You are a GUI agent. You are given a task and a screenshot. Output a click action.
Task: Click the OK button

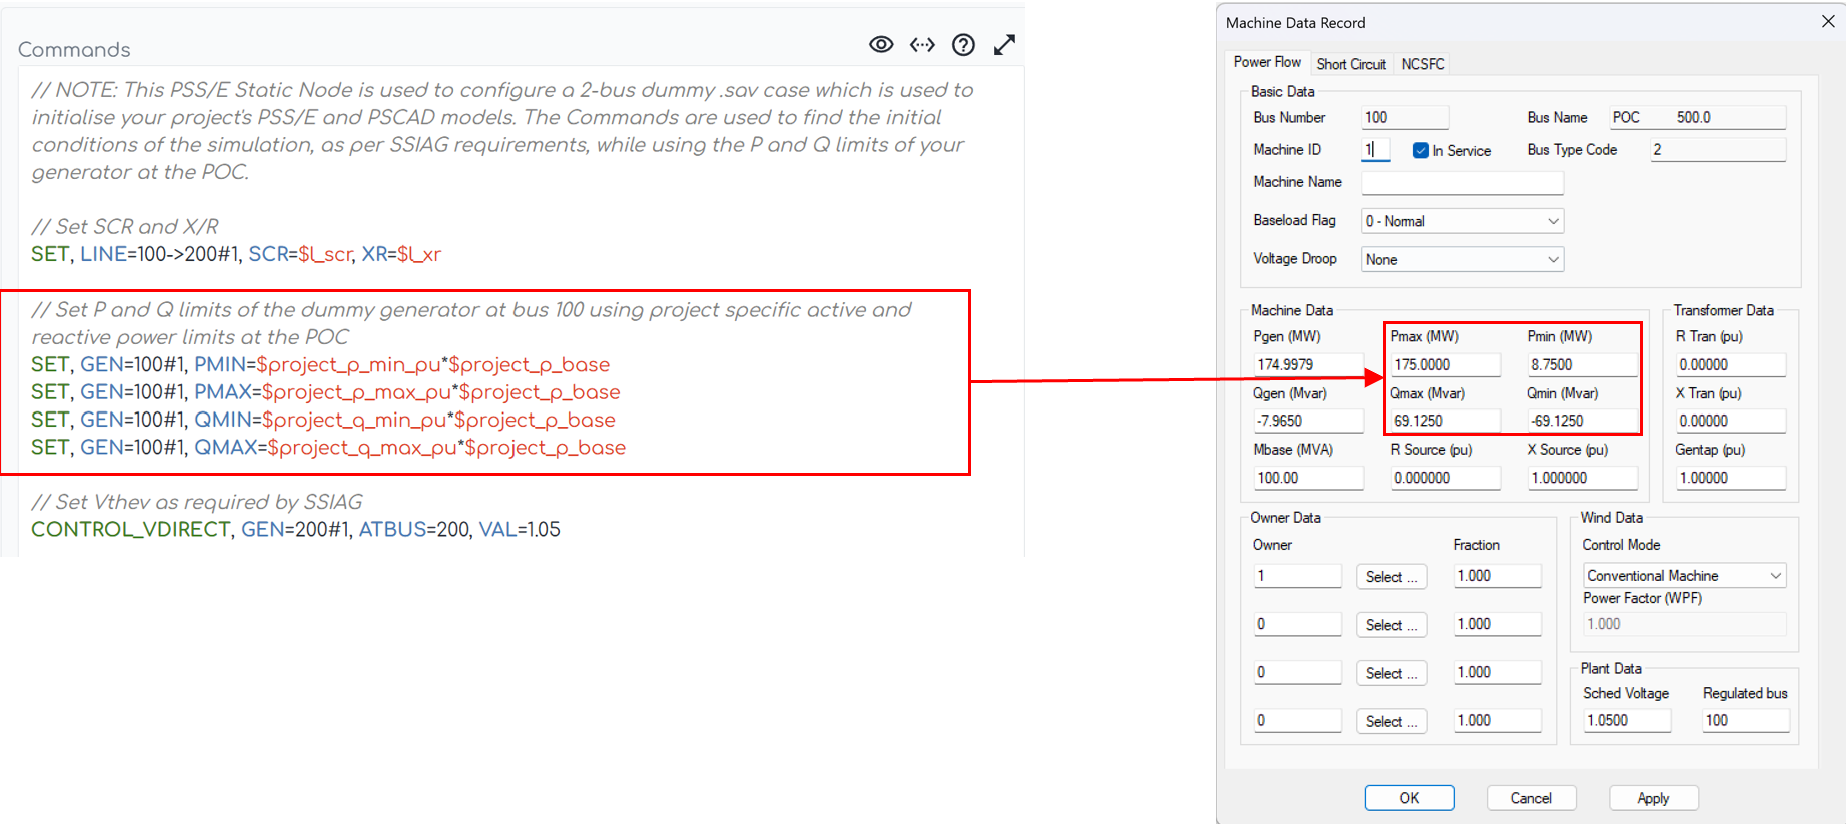coord(1409,798)
